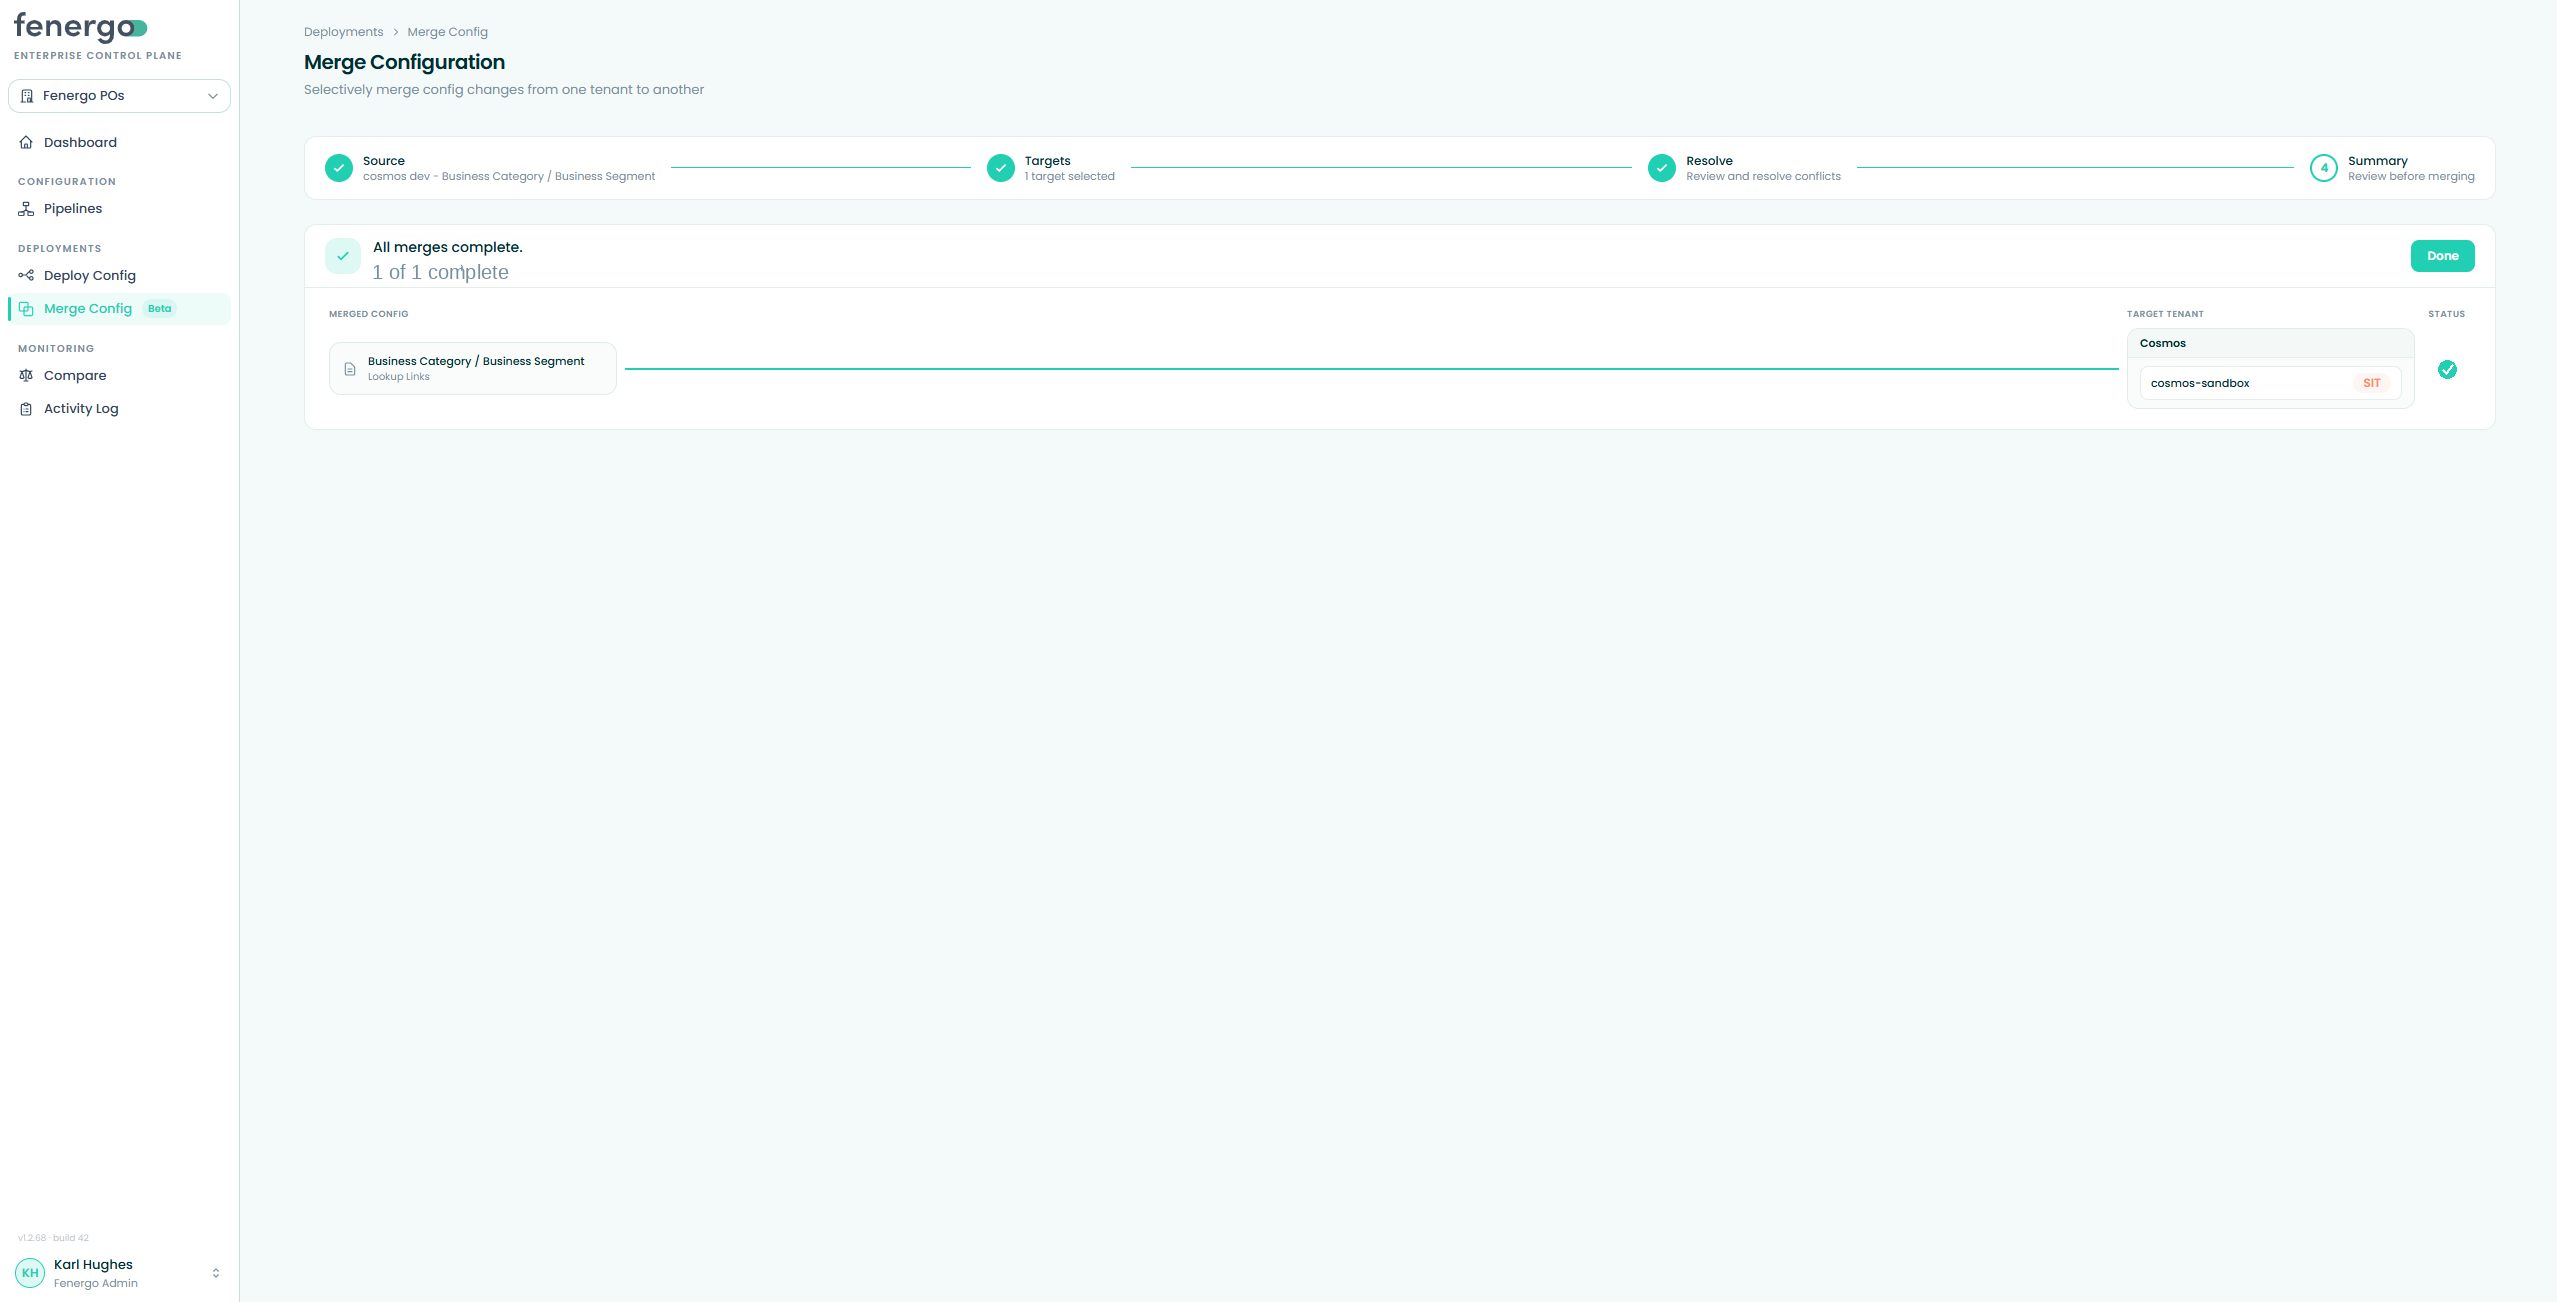2557x1302 pixels.
Task: Click the KH user avatar
Action: click(30, 1273)
